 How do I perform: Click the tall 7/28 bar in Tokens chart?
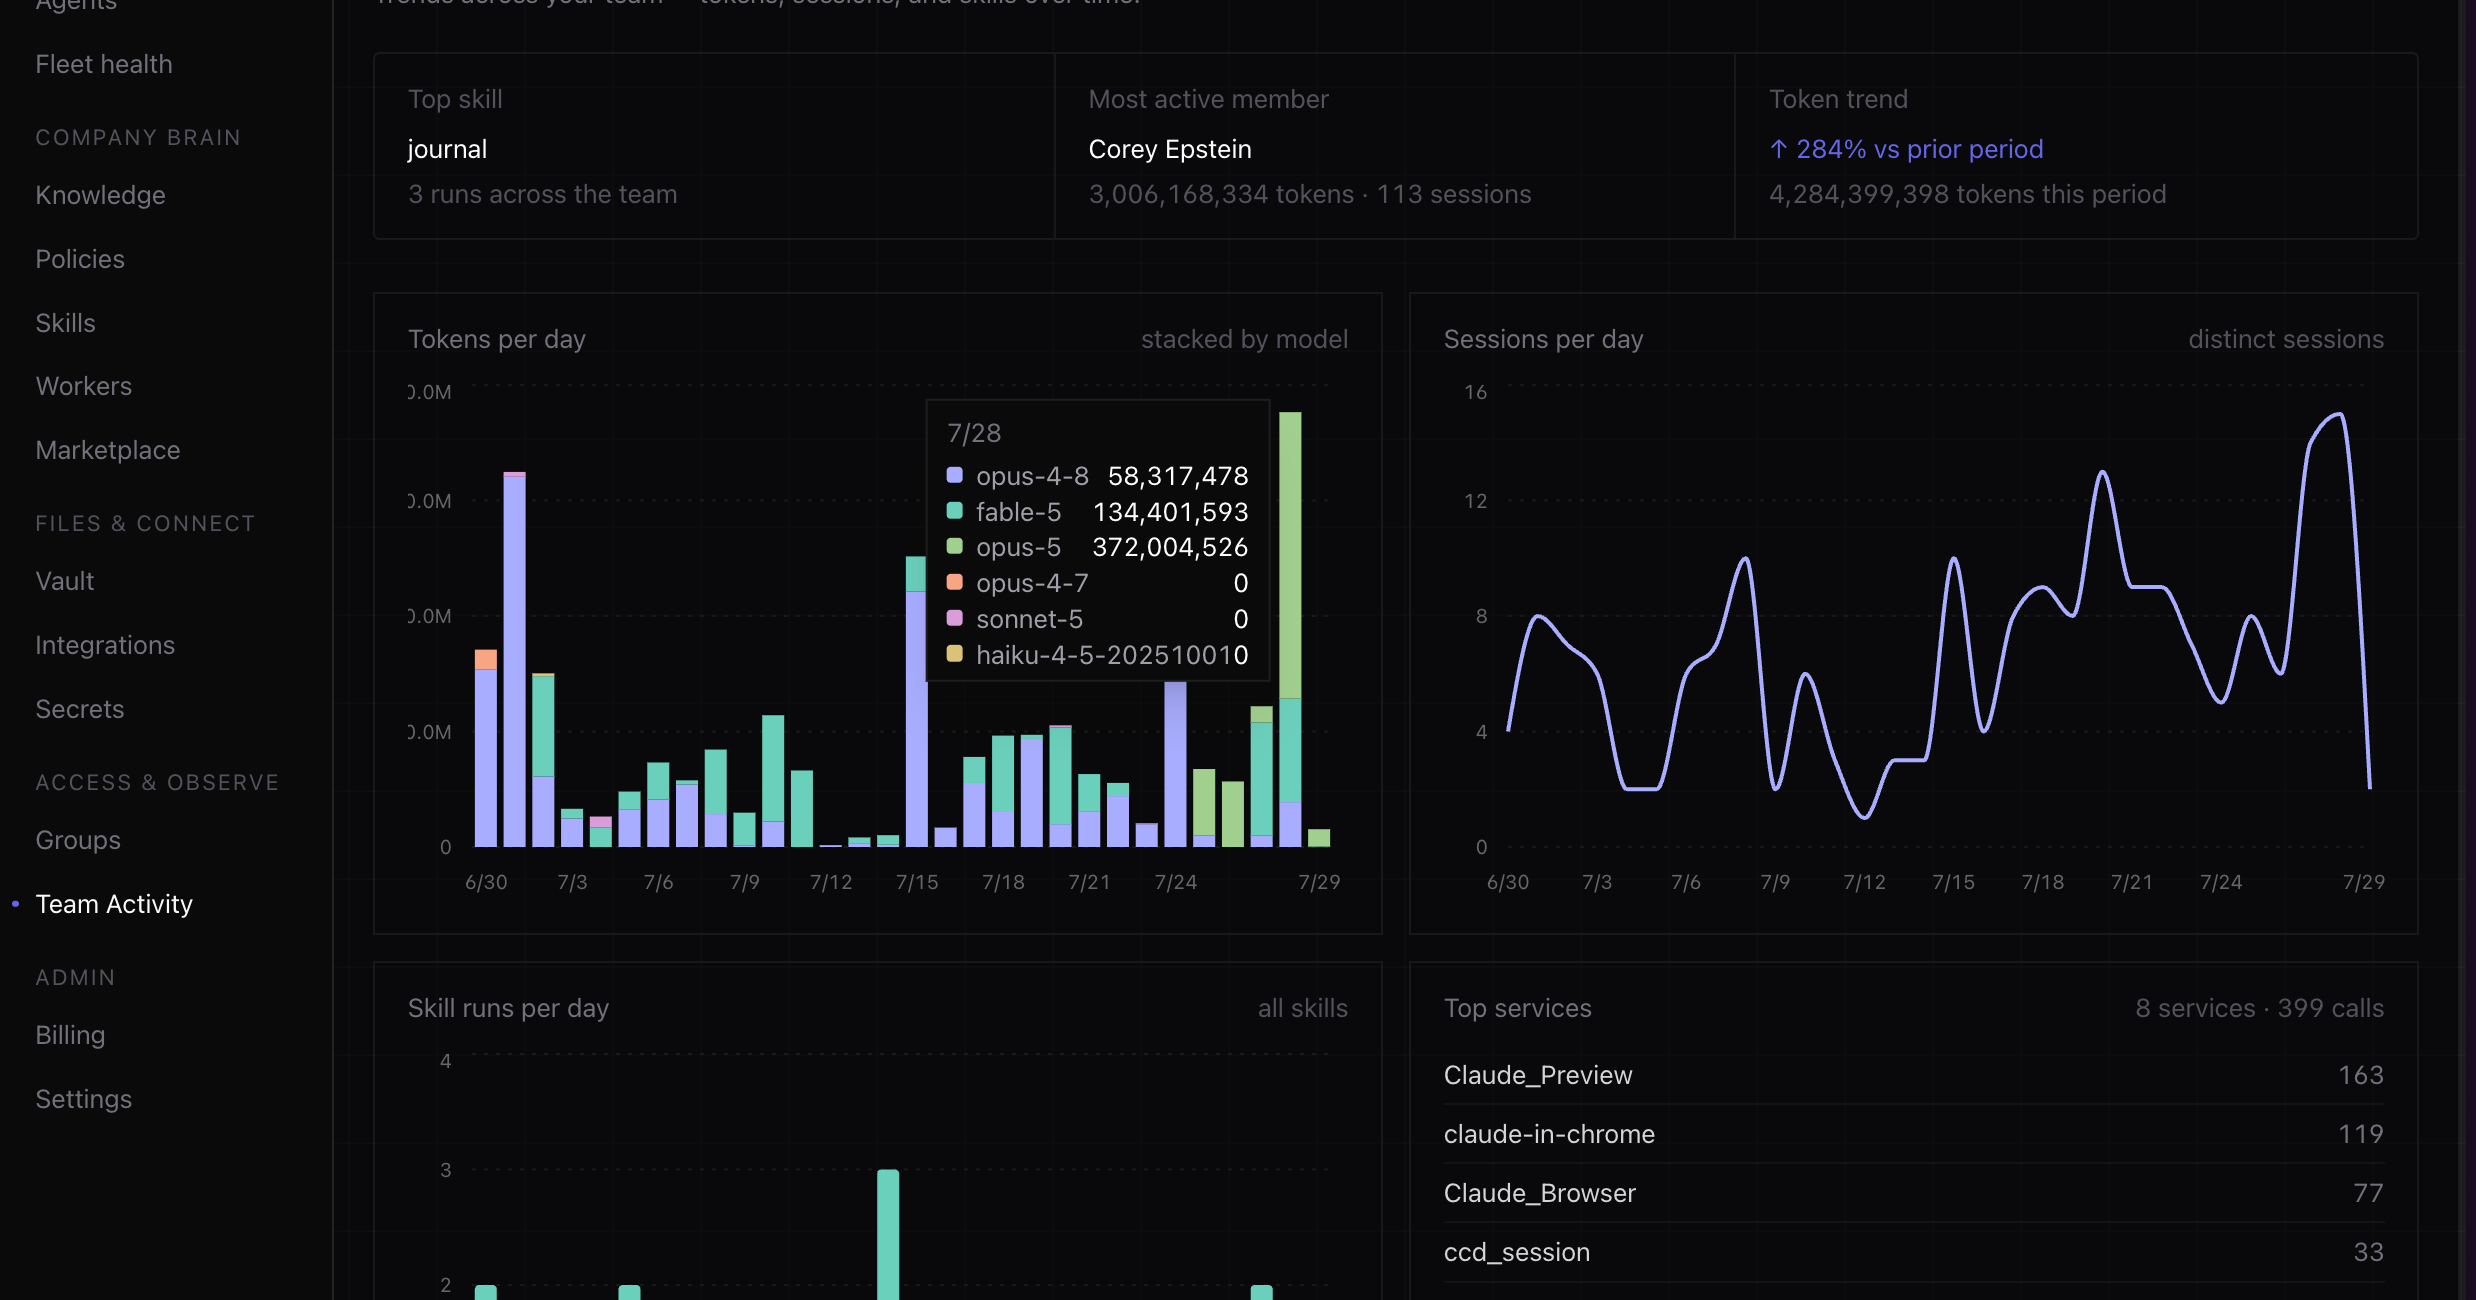coord(1290,629)
